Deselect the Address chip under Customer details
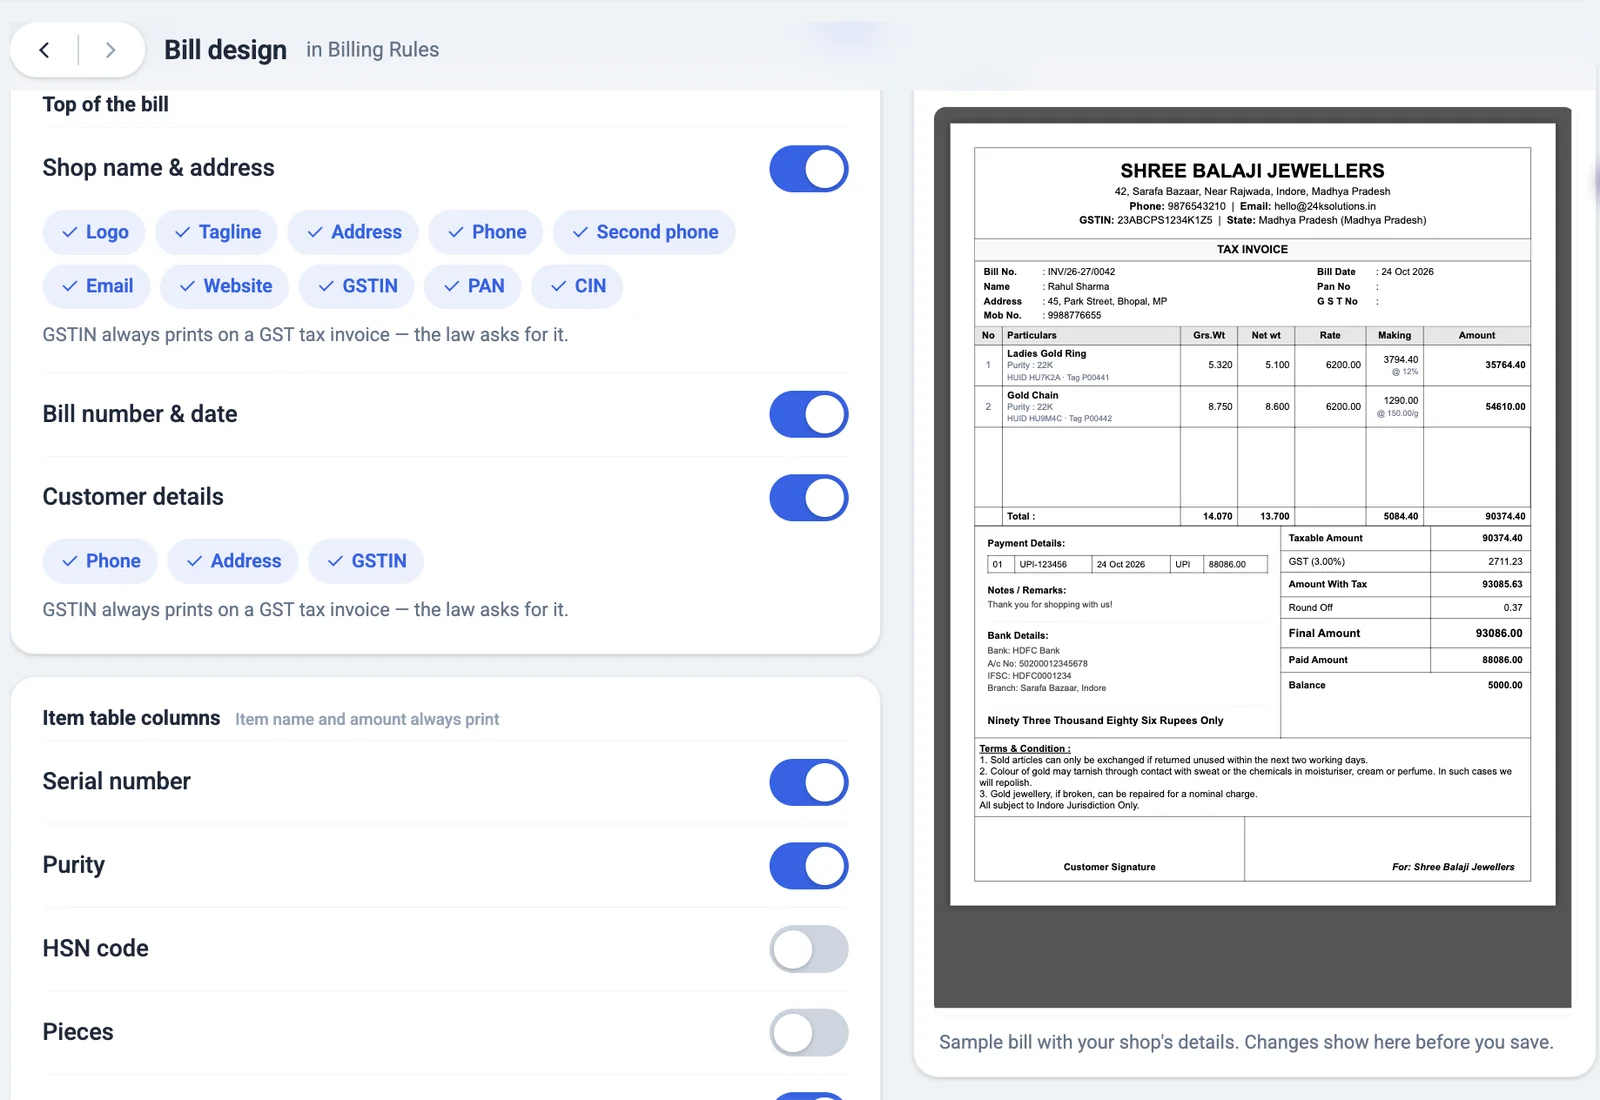This screenshot has width=1600, height=1100. [x=233, y=561]
